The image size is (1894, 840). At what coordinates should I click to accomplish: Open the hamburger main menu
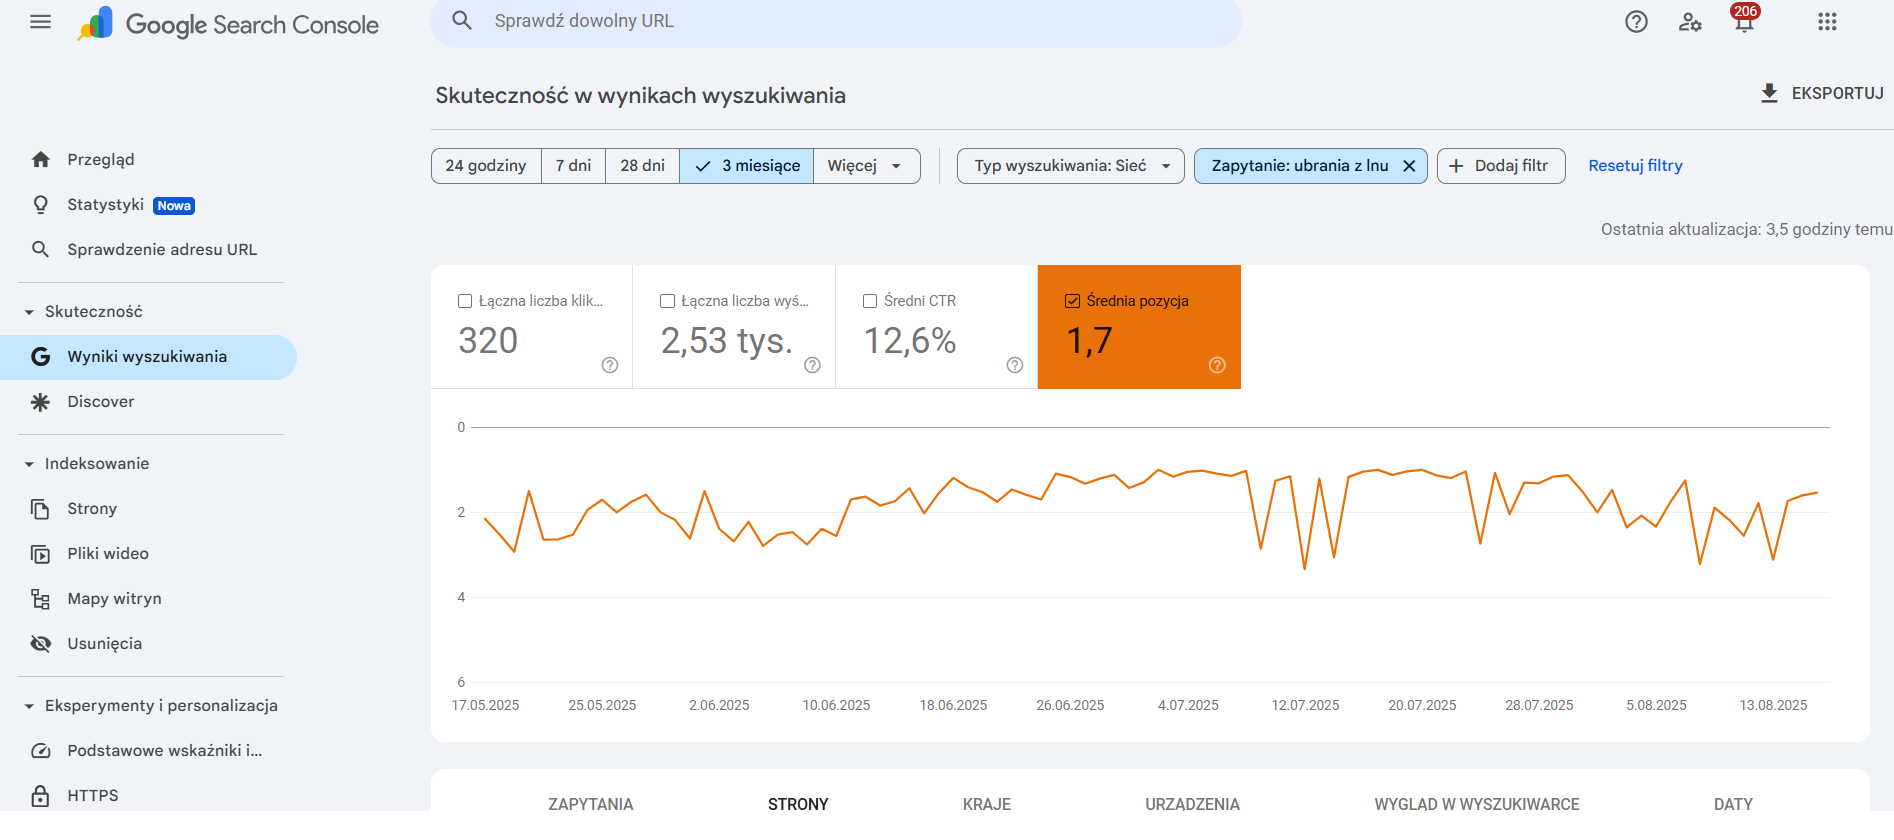(x=40, y=22)
